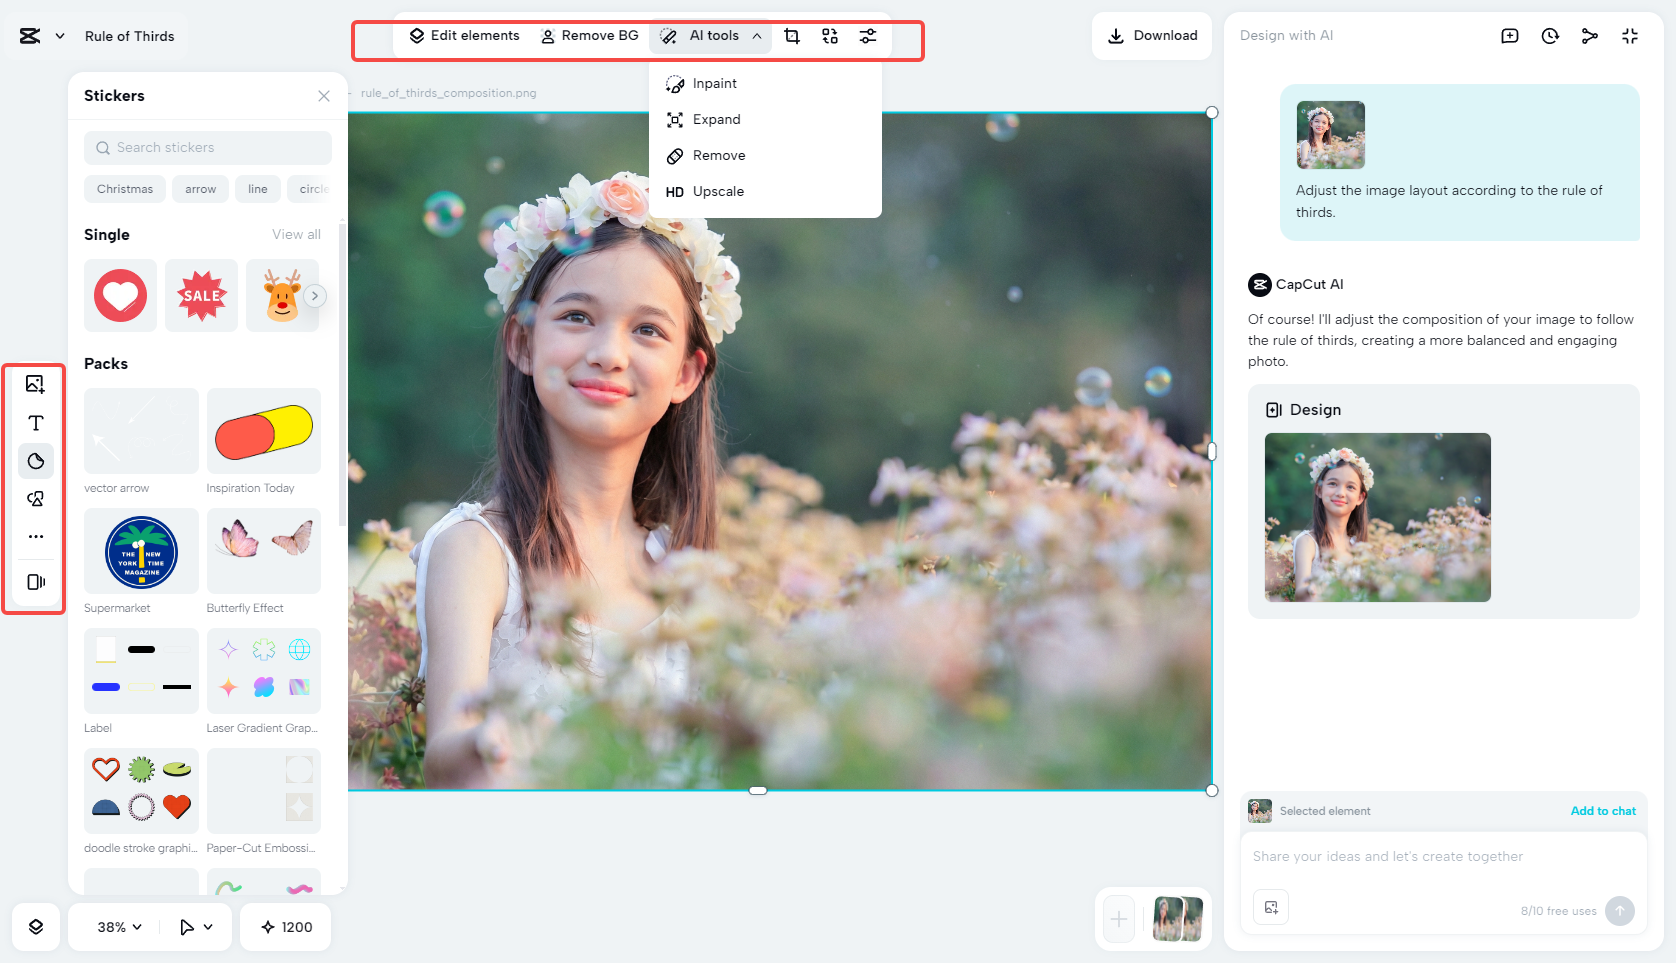Close the Stickers panel
This screenshot has width=1676, height=963.
tap(324, 96)
